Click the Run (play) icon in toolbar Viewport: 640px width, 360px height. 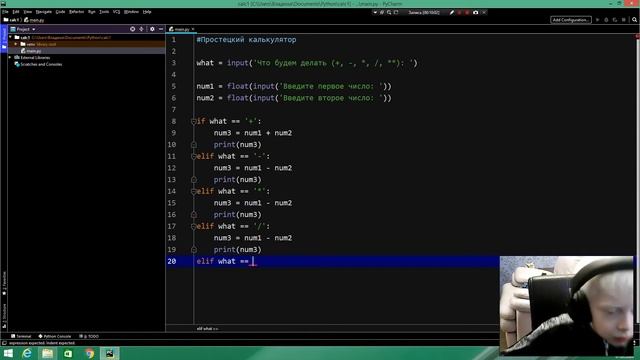click(x=598, y=20)
